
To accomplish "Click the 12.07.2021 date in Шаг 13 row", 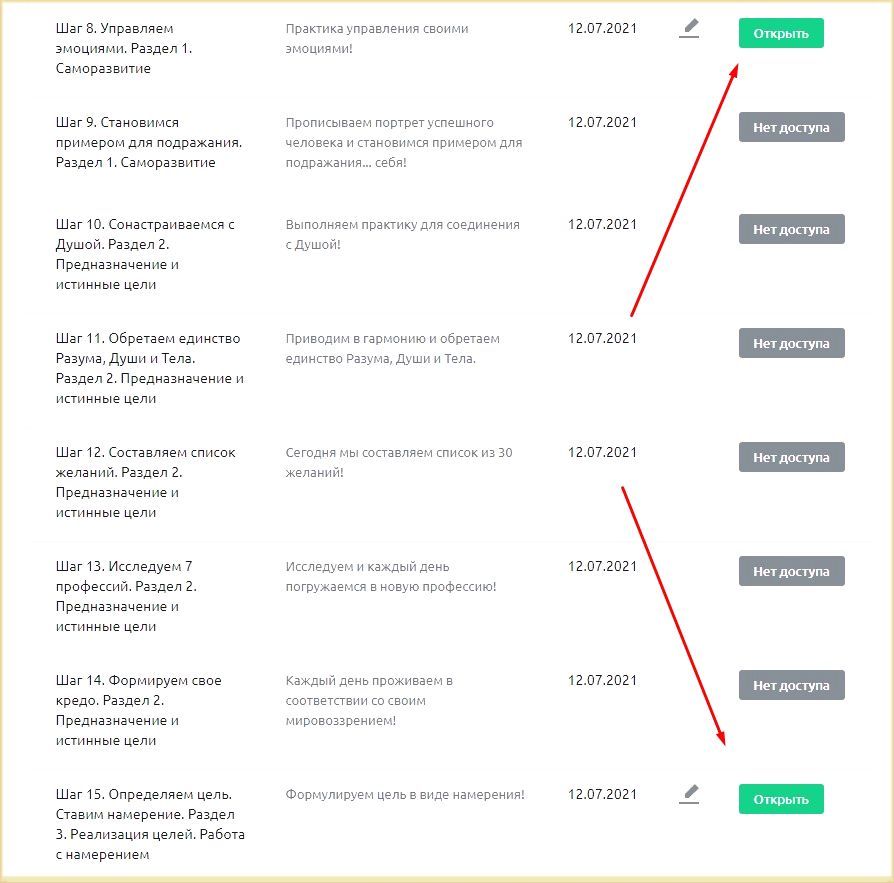I will 602,566.
